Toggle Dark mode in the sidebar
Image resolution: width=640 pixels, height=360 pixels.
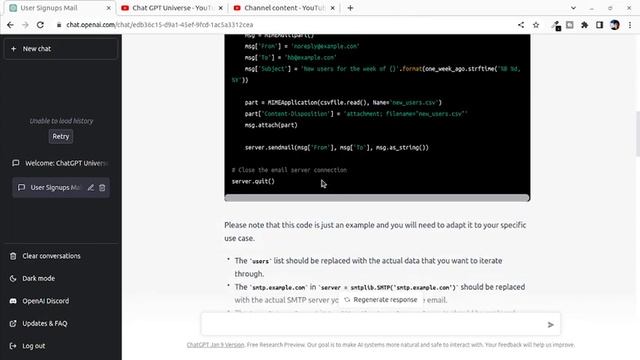60,278
